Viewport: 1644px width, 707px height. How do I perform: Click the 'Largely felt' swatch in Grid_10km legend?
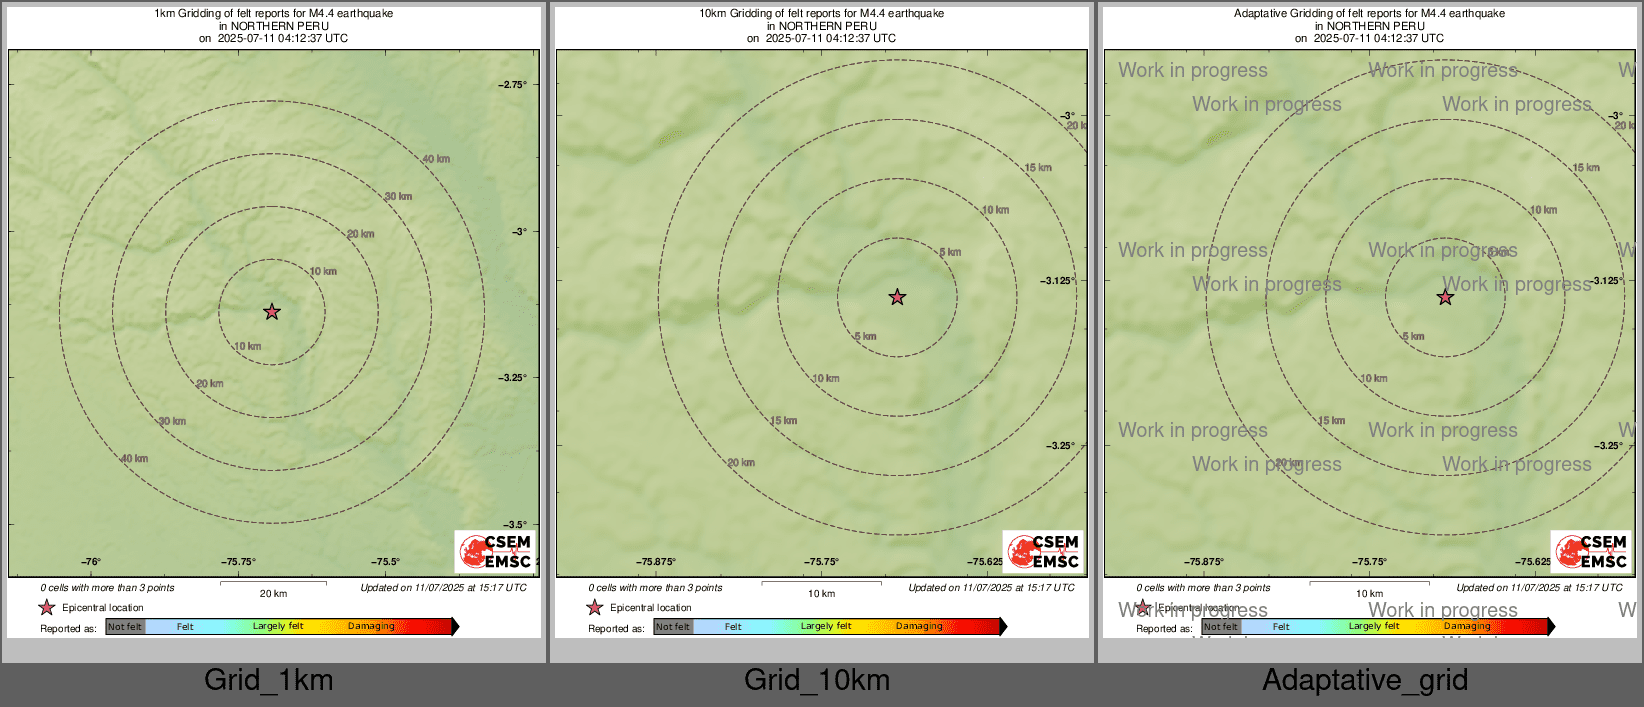(826, 627)
